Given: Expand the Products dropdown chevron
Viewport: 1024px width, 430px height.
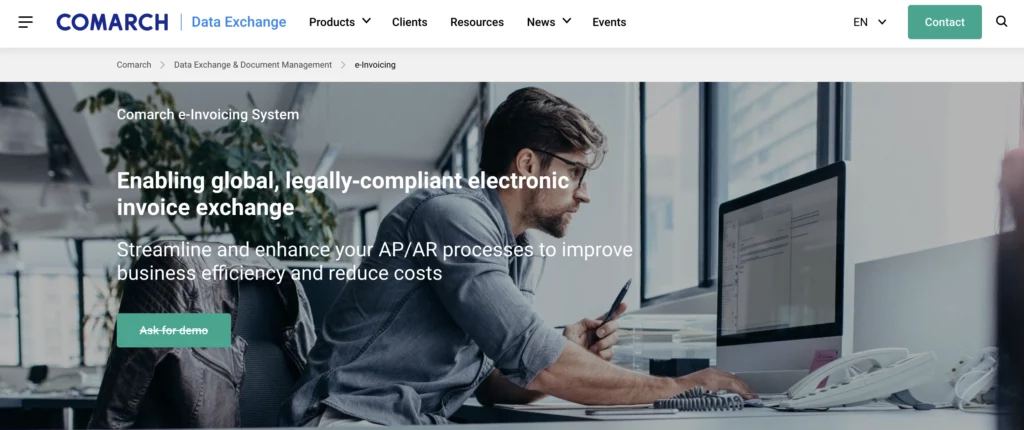Looking at the screenshot, I should point(366,21).
